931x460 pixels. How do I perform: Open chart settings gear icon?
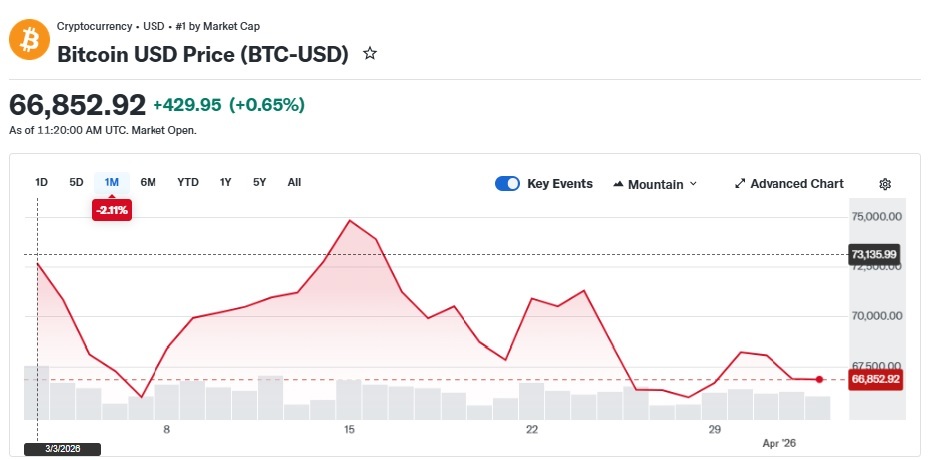click(x=885, y=184)
